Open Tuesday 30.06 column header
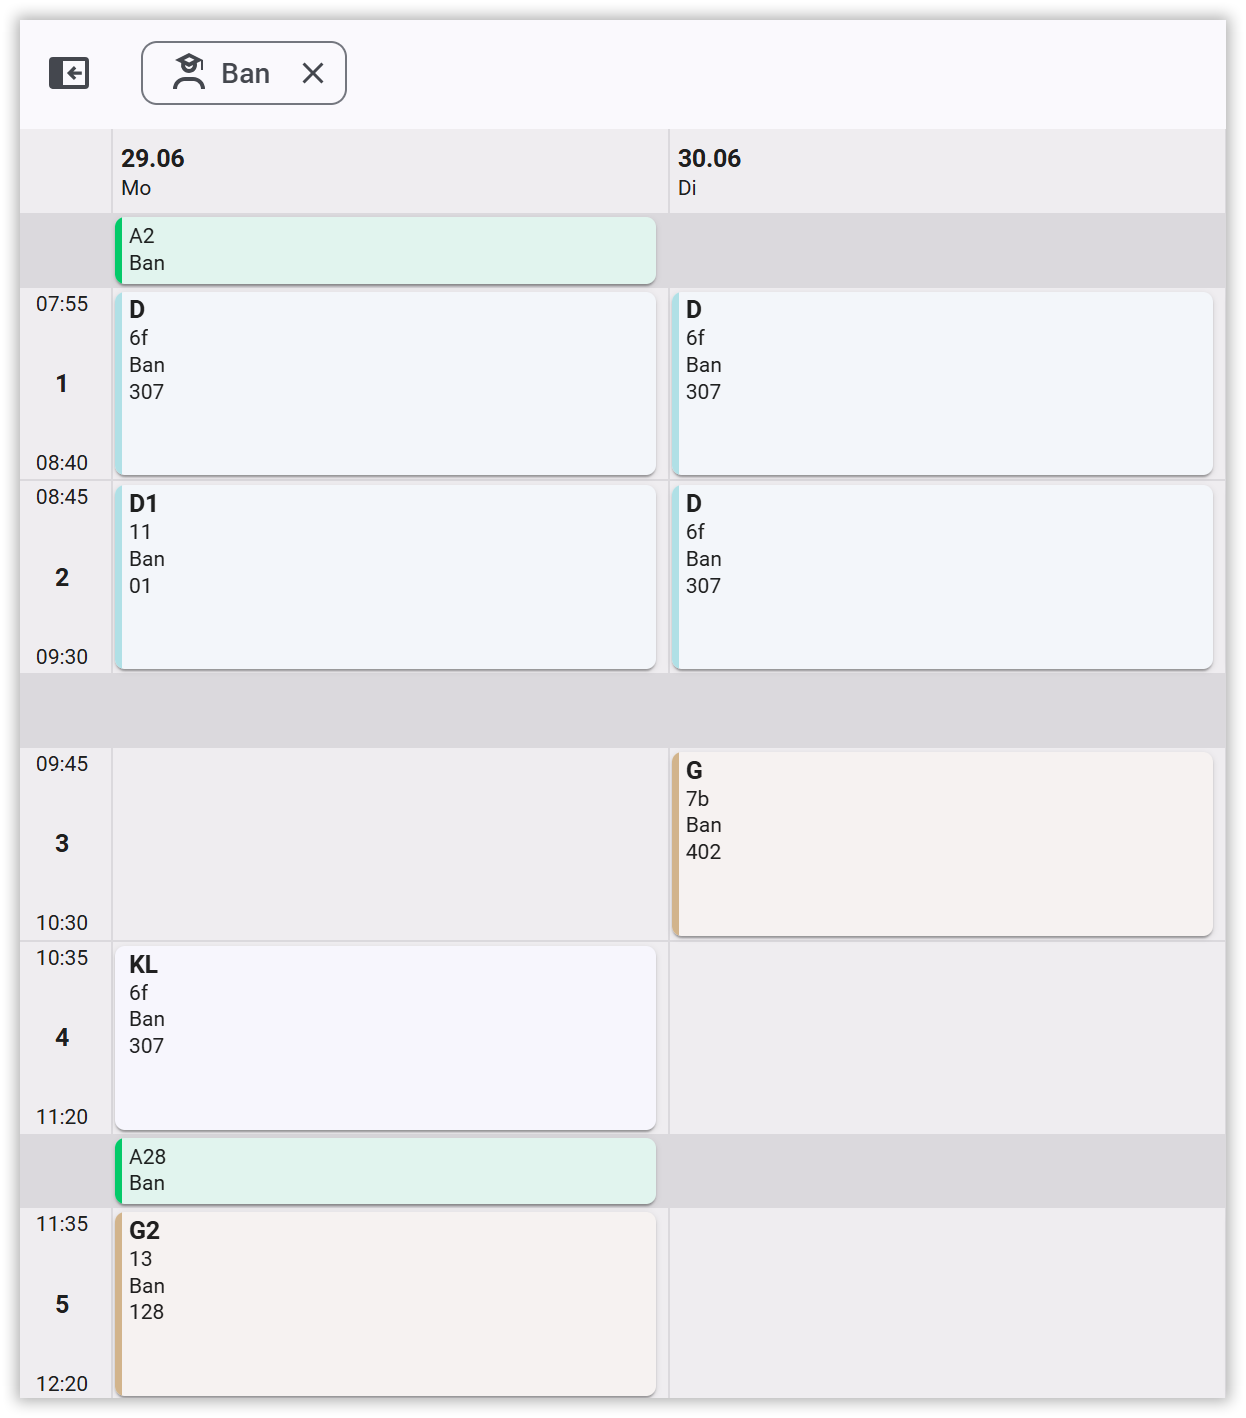 [947, 172]
